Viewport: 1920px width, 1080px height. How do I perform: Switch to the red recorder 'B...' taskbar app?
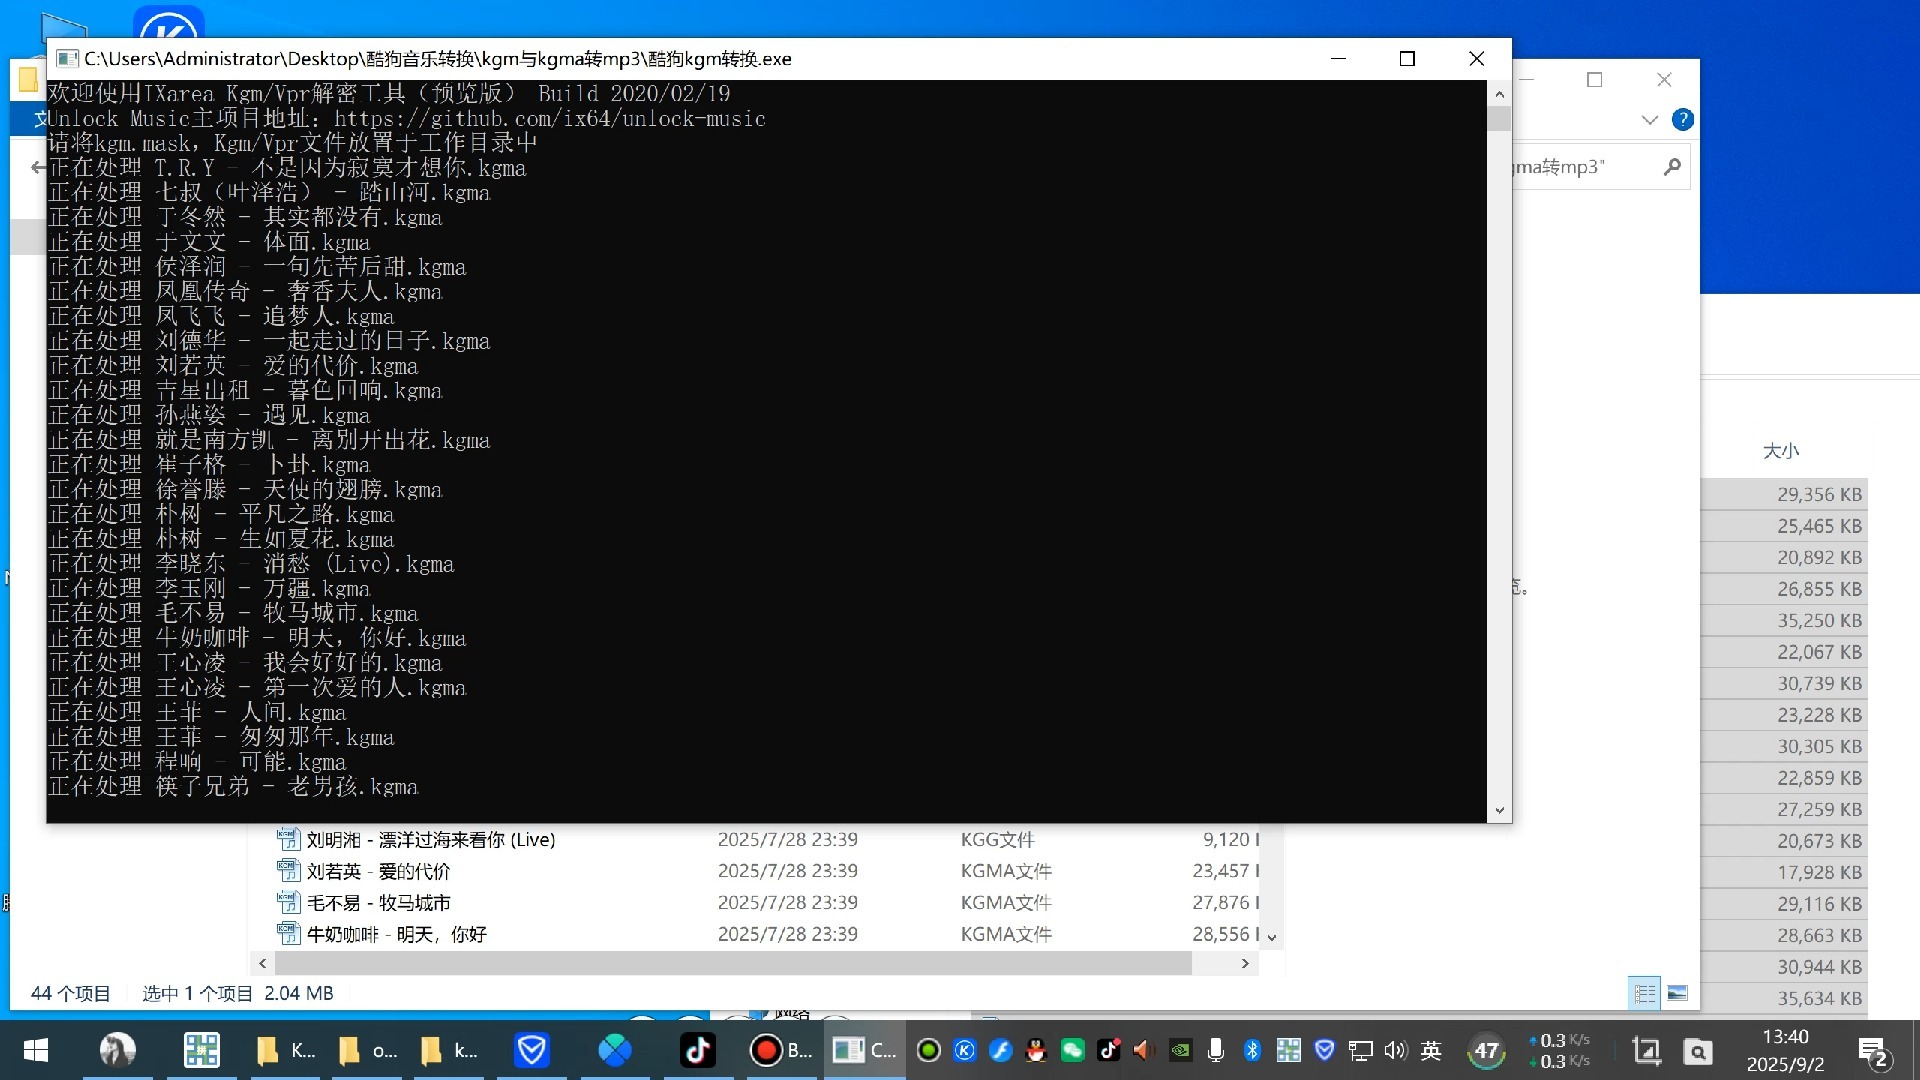781,1050
